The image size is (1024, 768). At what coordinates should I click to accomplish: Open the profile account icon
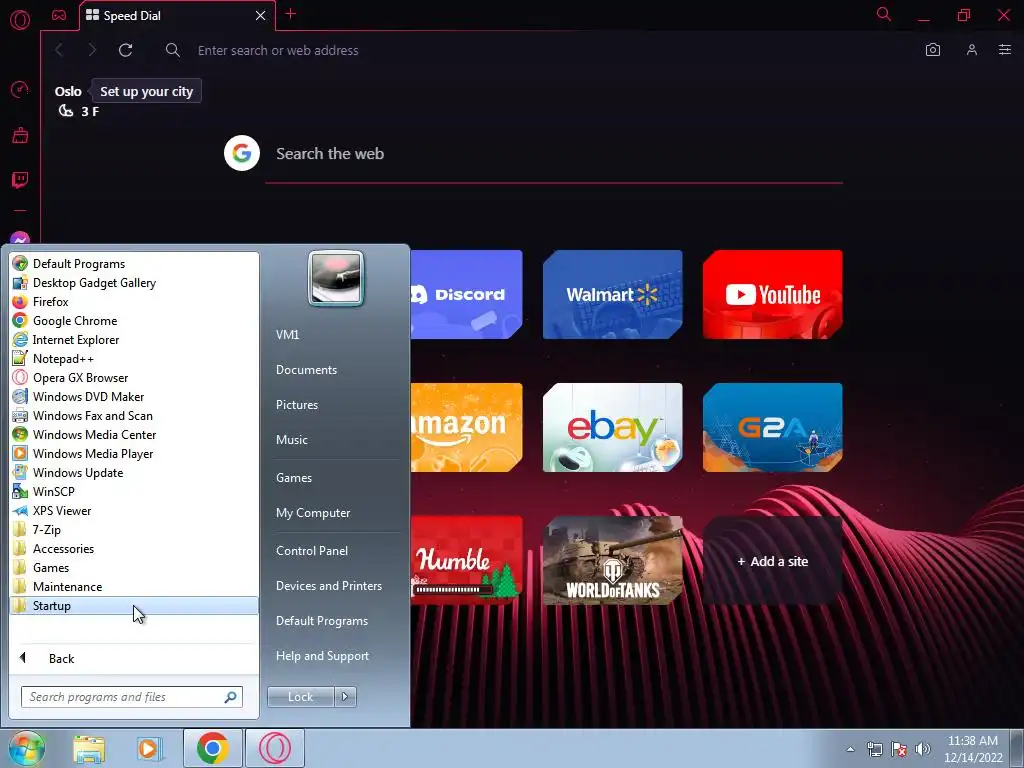(x=972, y=50)
